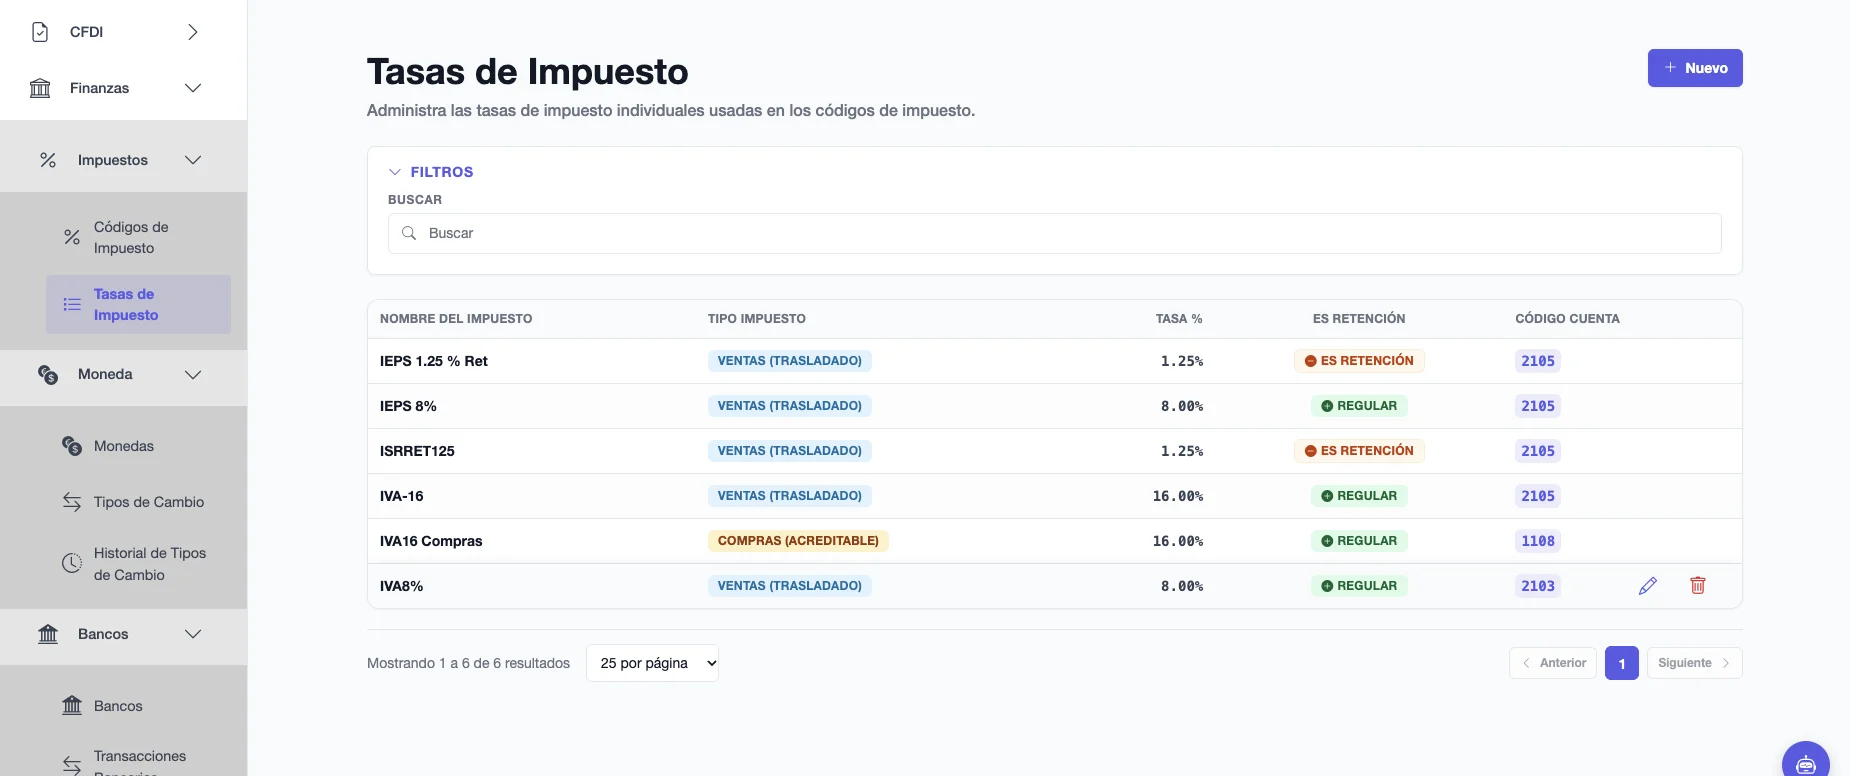This screenshot has height=776, width=1850.
Task: Click the search magnifier icon
Action: click(409, 233)
